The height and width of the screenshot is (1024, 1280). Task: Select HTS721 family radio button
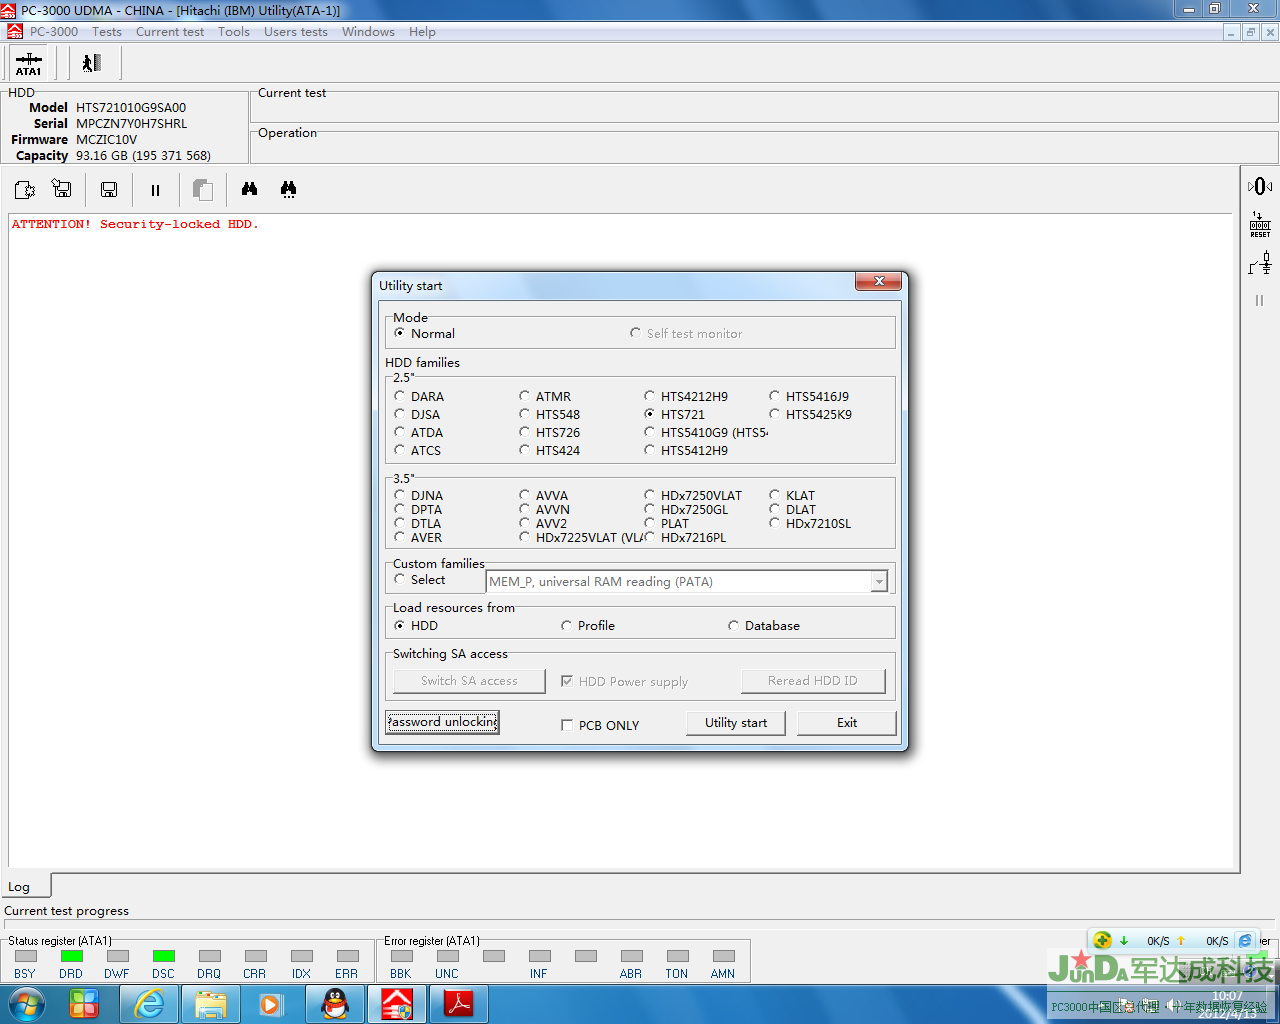point(649,414)
